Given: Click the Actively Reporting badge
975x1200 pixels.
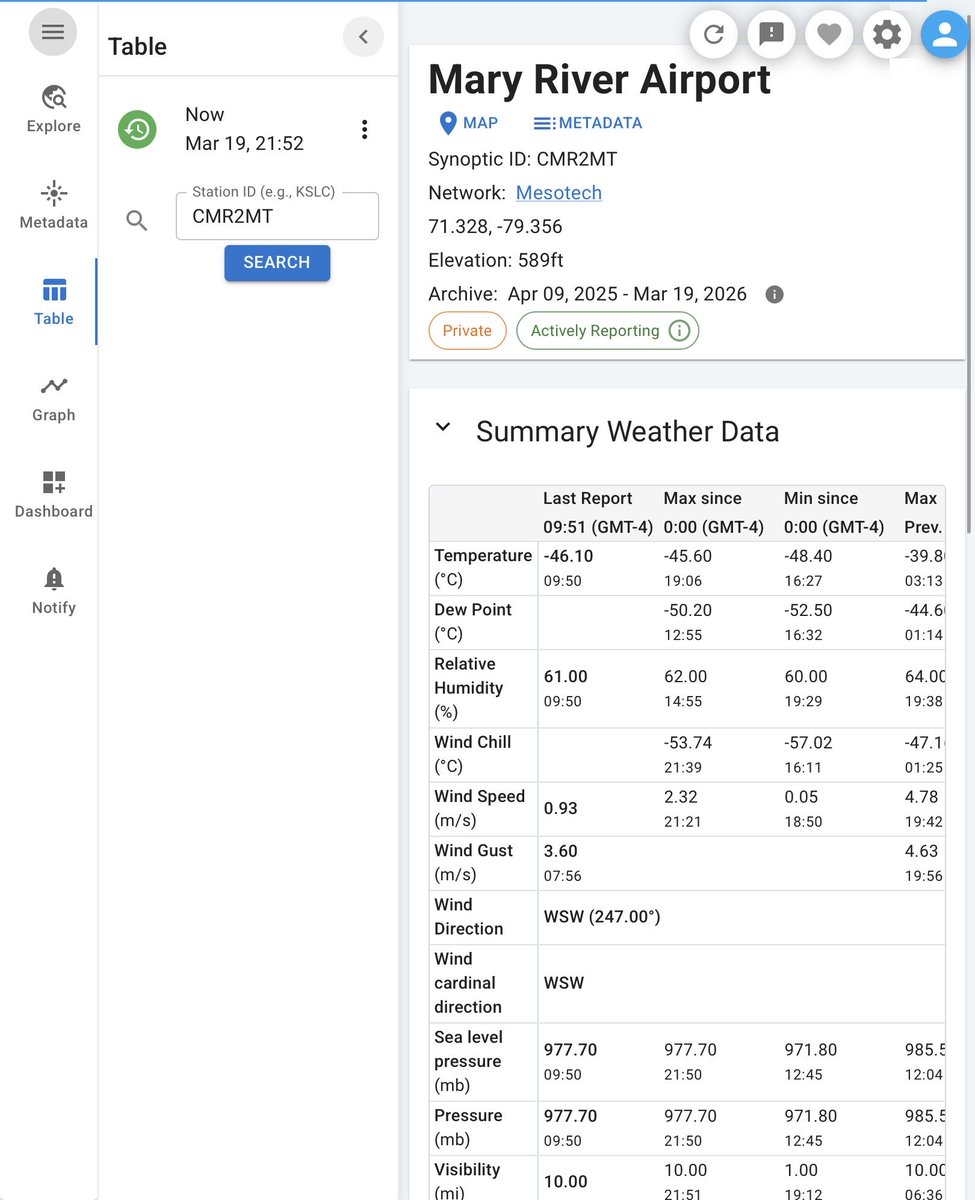Looking at the screenshot, I should (607, 331).
